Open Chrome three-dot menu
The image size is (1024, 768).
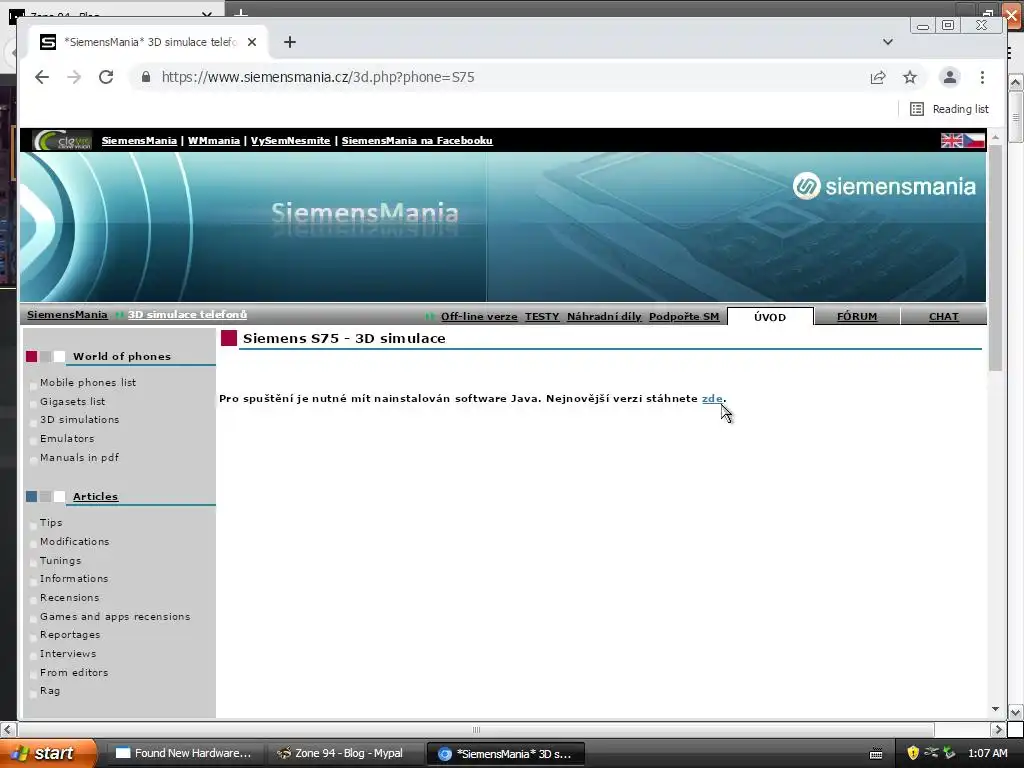click(982, 77)
